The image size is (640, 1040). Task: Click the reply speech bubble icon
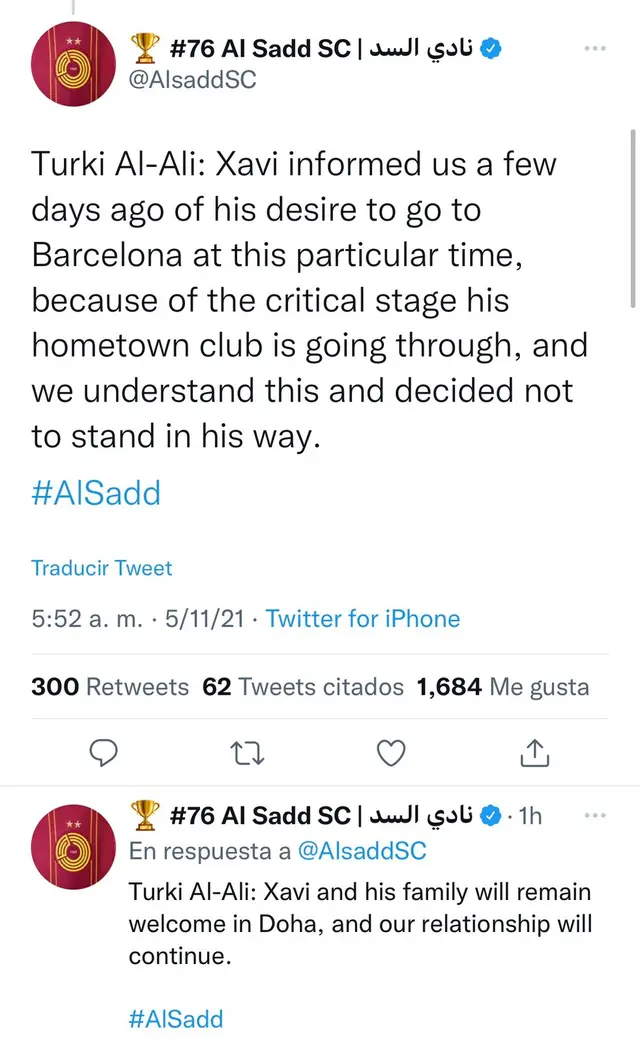click(104, 752)
